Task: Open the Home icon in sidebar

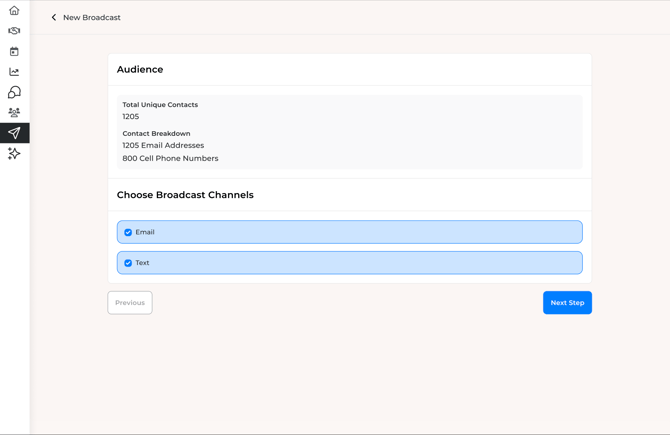Action: point(14,10)
